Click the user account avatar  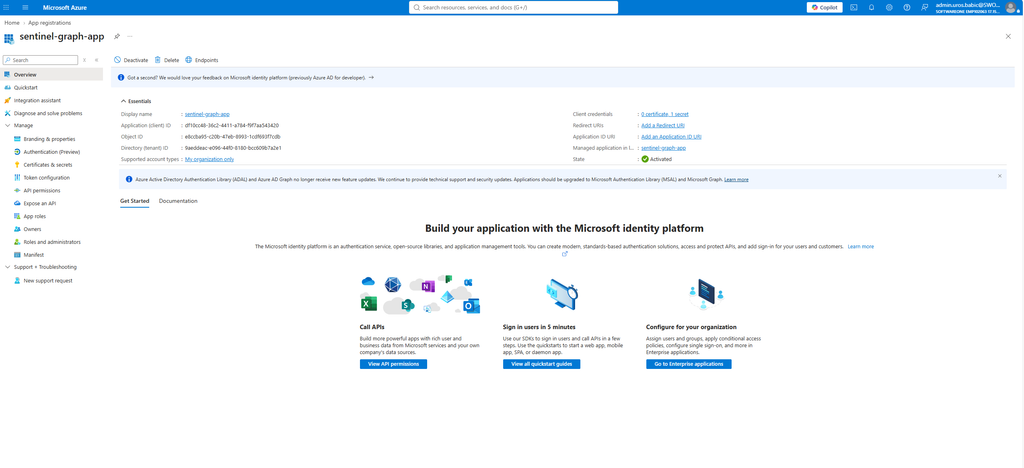point(1010,7)
